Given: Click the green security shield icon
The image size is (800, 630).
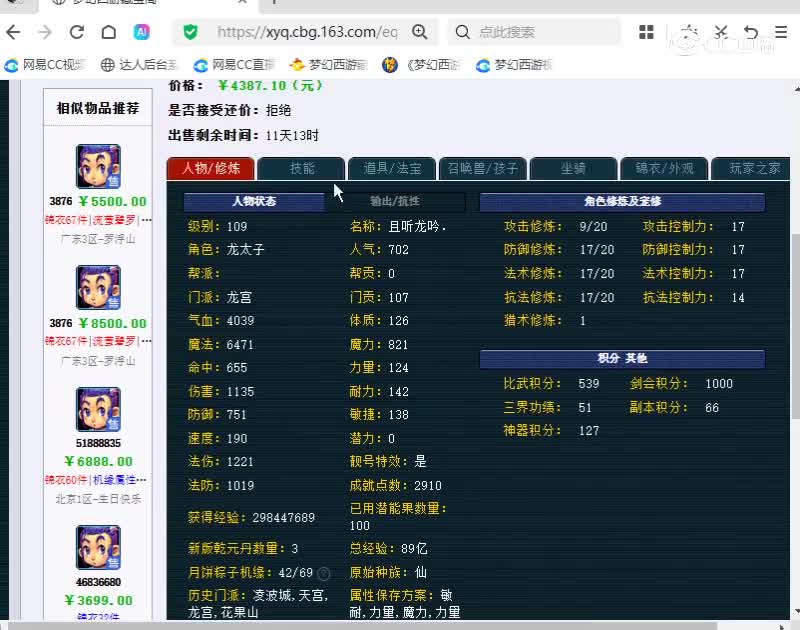Looking at the screenshot, I should [190, 32].
